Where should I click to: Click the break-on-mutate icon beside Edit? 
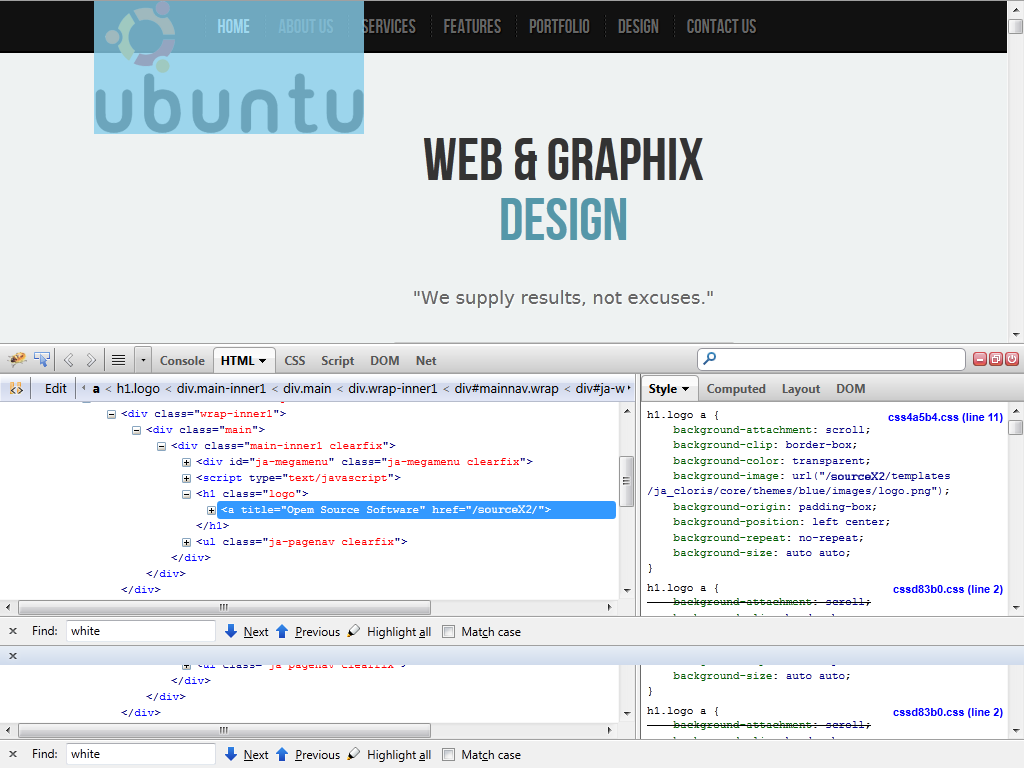(x=16, y=389)
